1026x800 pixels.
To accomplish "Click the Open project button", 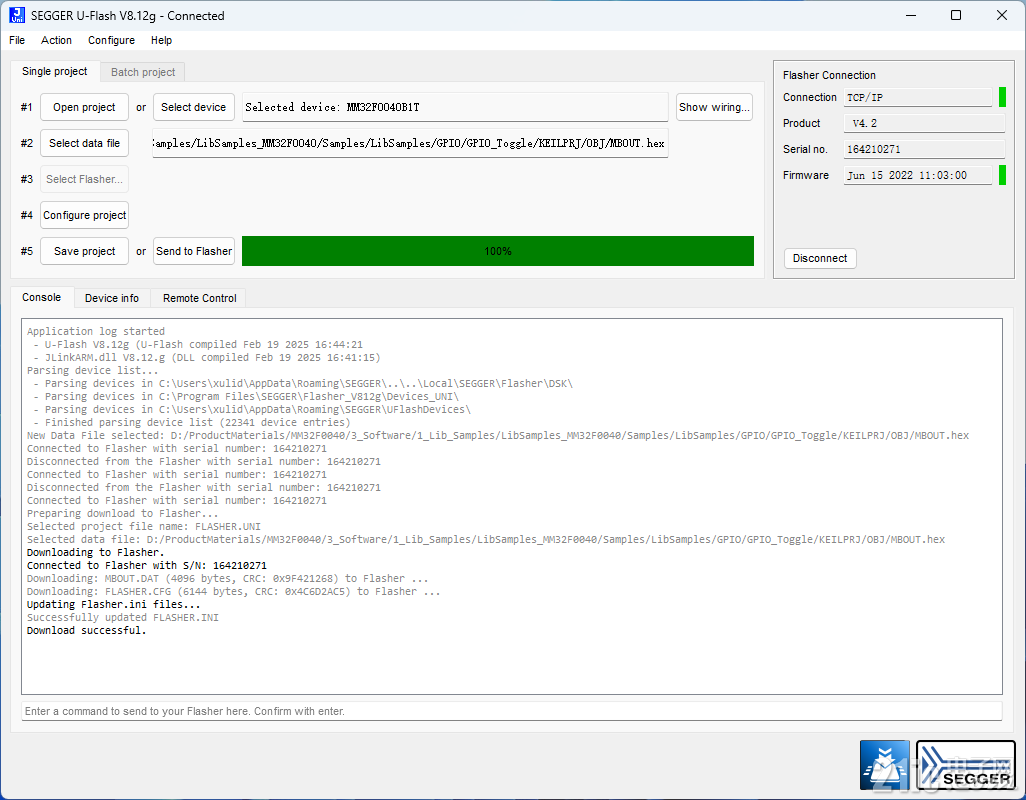I will [x=84, y=107].
